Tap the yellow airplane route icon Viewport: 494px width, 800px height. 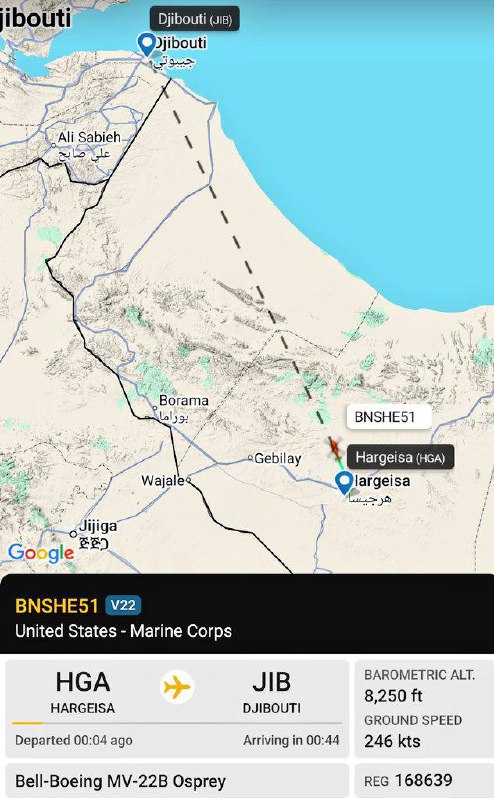click(x=177, y=687)
